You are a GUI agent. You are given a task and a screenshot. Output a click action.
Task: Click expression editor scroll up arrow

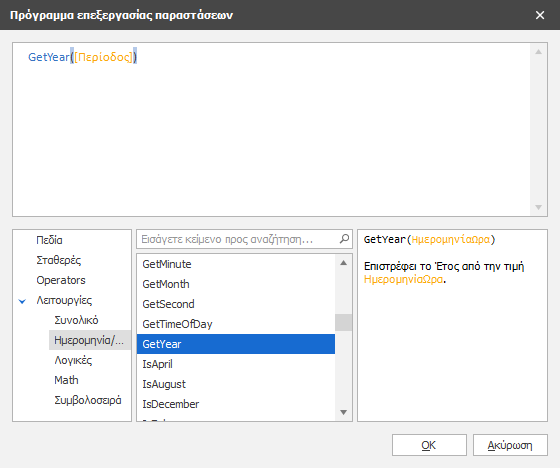coord(539,52)
